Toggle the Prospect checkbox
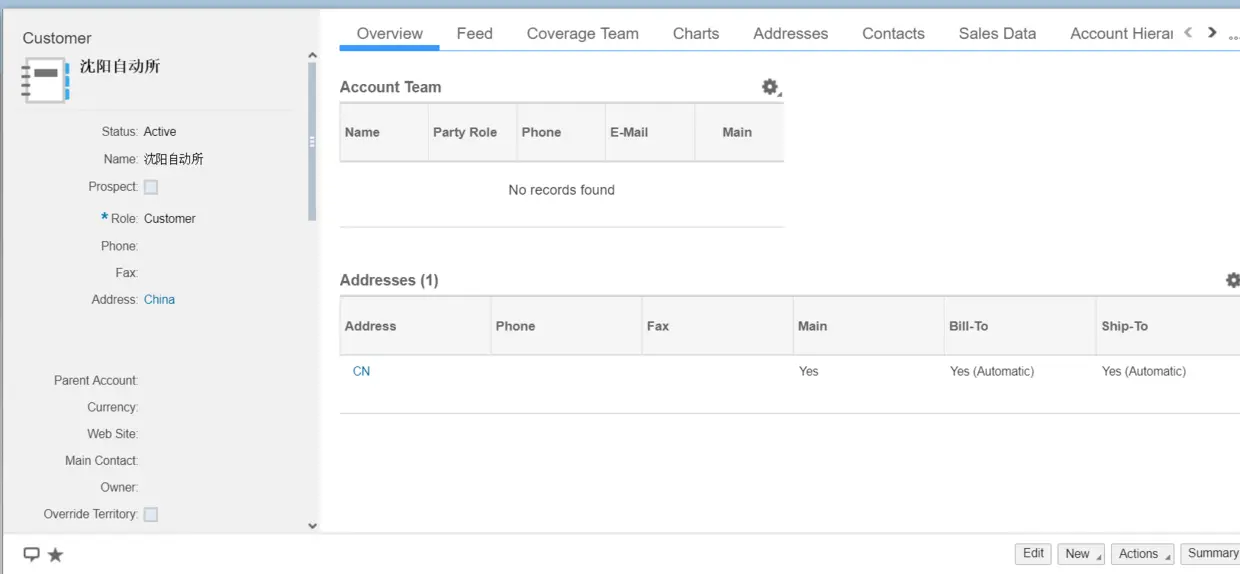 point(151,187)
